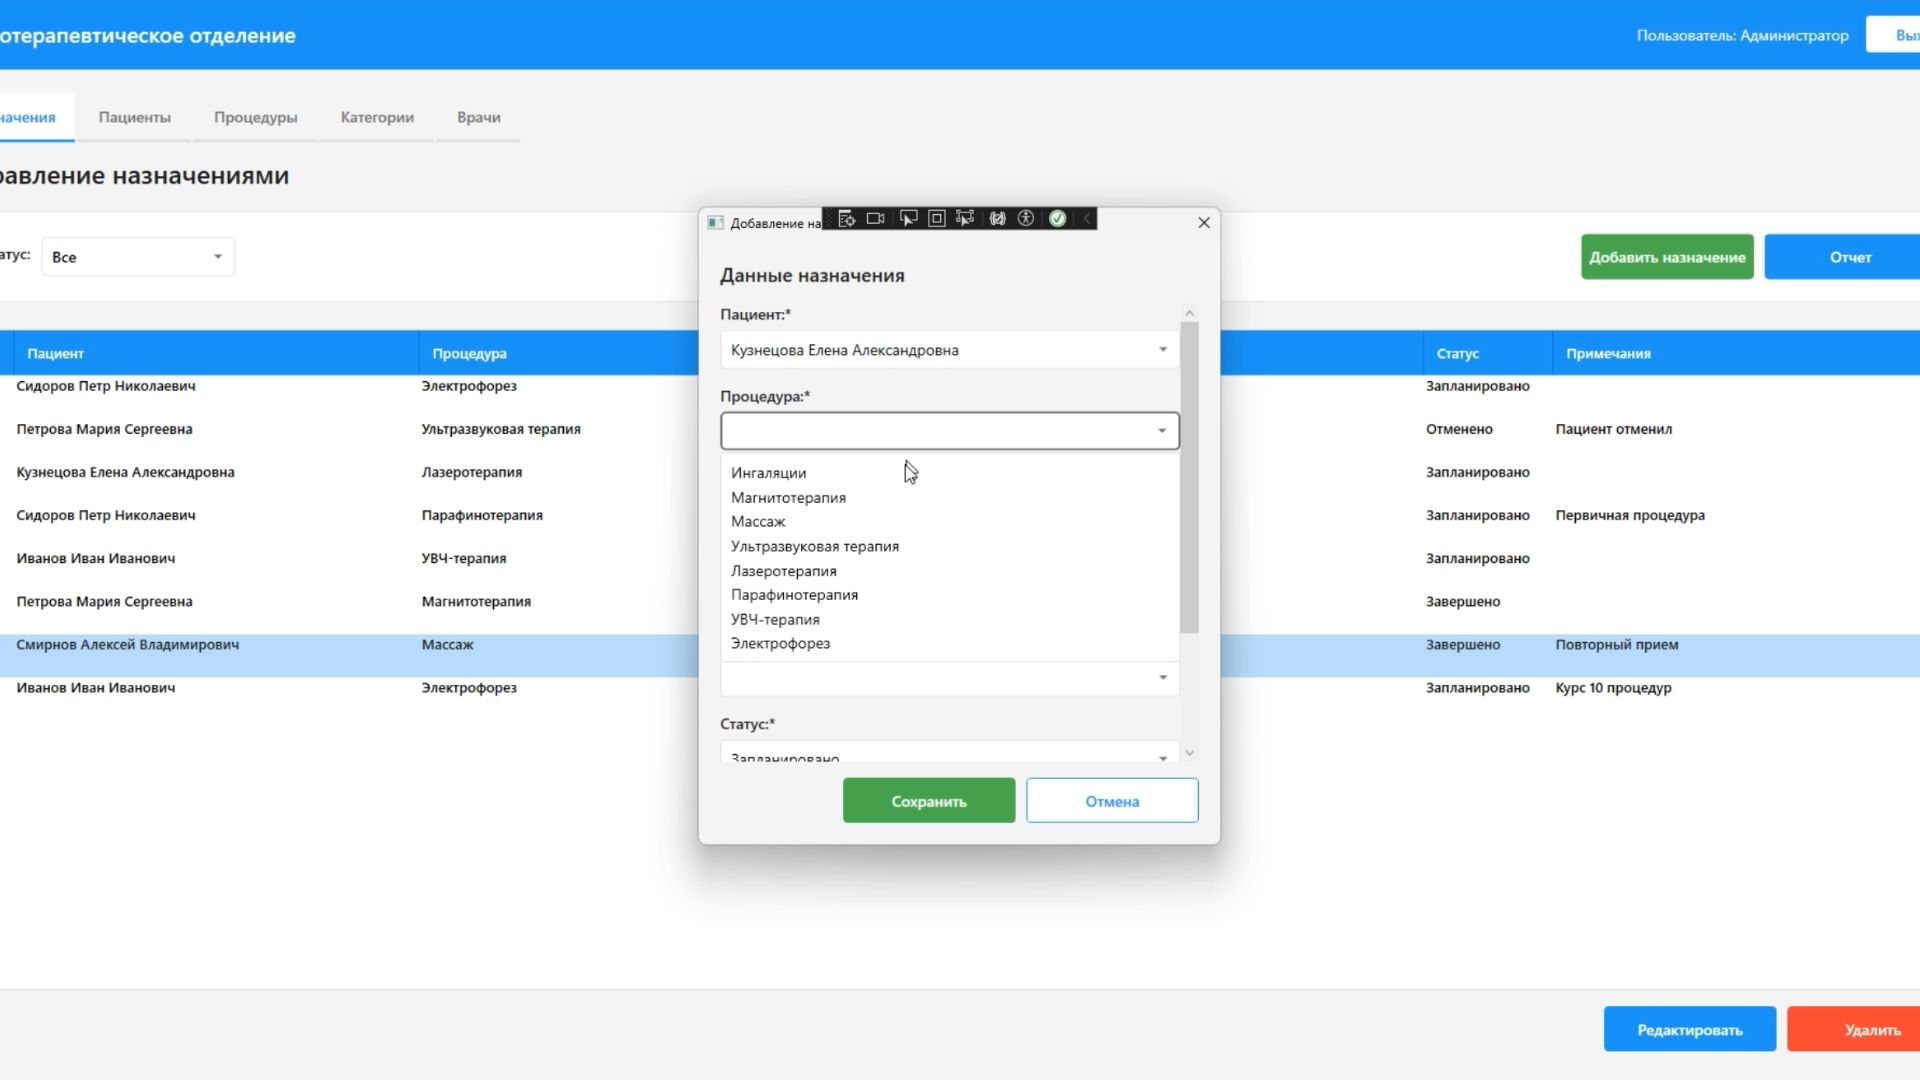
Task: Open the Пациент combo box
Action: pyautogui.click(x=949, y=350)
